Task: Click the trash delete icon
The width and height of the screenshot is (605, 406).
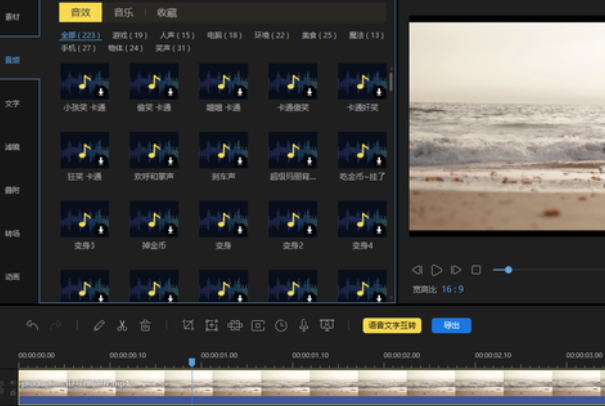Action: [x=146, y=325]
